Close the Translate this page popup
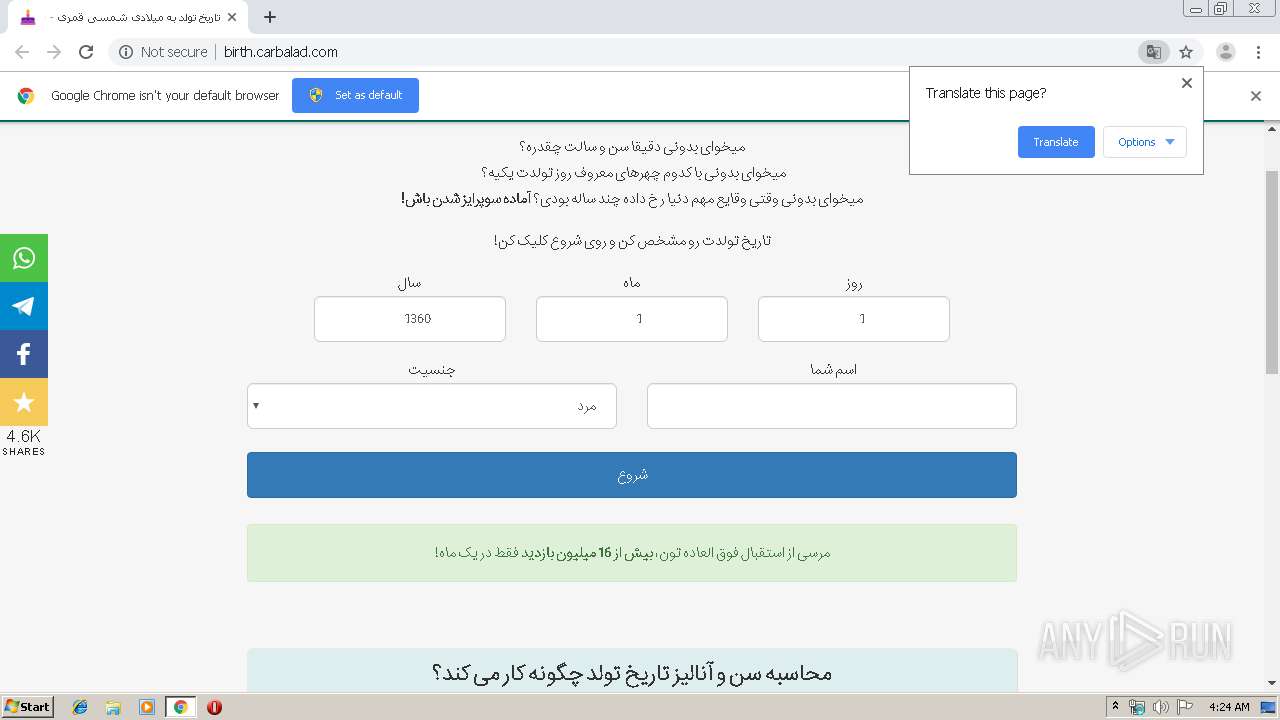This screenshot has width=1280, height=720. tap(1187, 83)
